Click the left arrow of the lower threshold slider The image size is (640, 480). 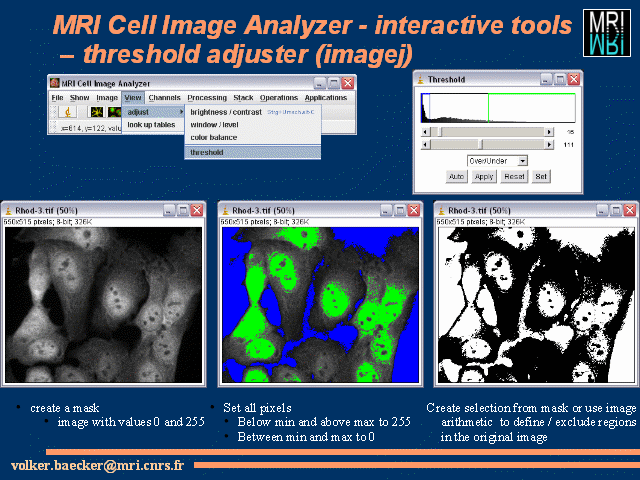pyautogui.click(x=426, y=144)
